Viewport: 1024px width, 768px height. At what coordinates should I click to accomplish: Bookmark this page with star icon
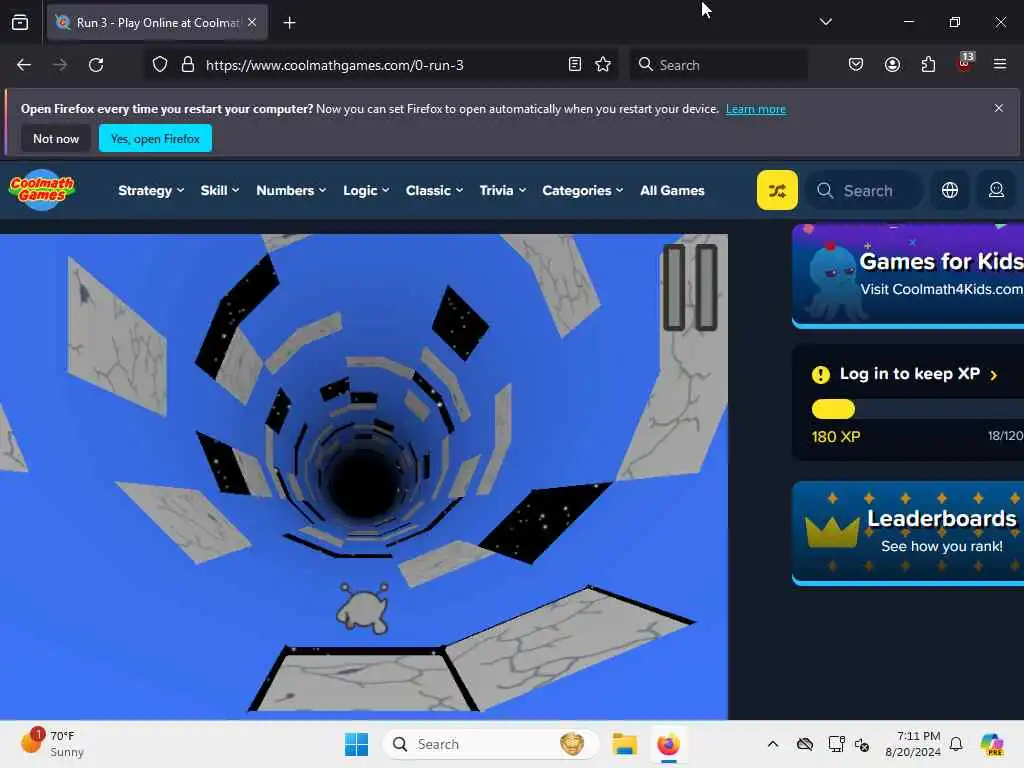[x=603, y=65]
